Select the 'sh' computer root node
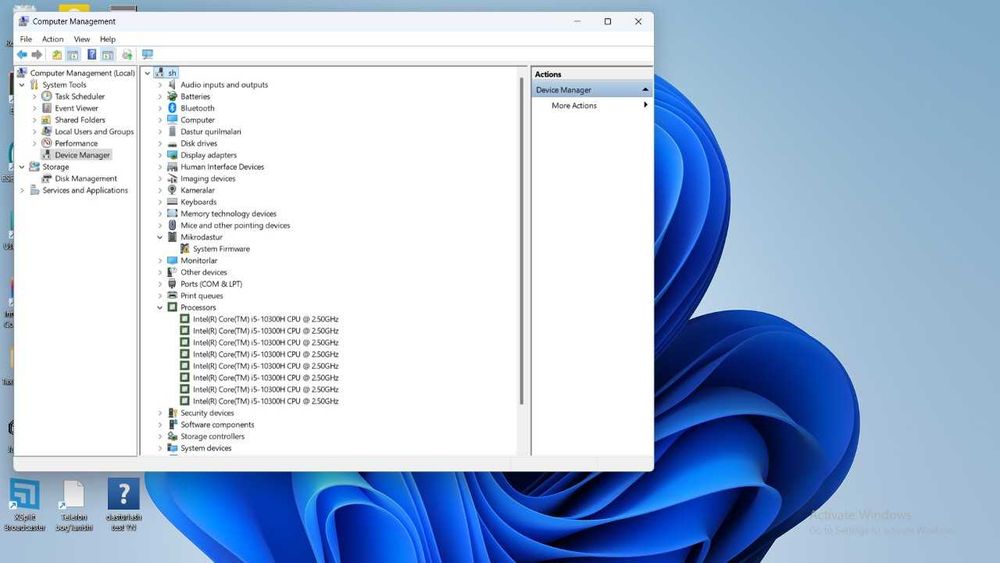Viewport: 1000px width, 563px height. (172, 73)
